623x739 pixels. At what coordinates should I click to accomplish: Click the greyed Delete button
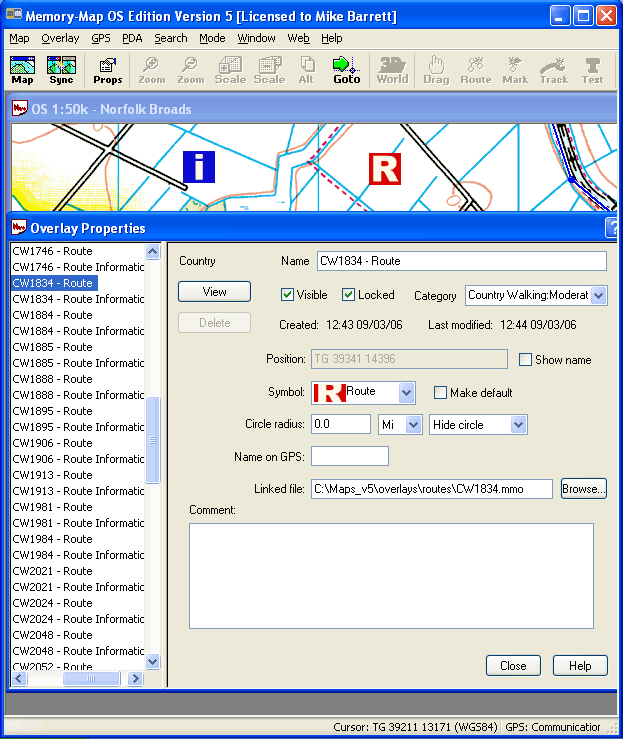point(214,323)
